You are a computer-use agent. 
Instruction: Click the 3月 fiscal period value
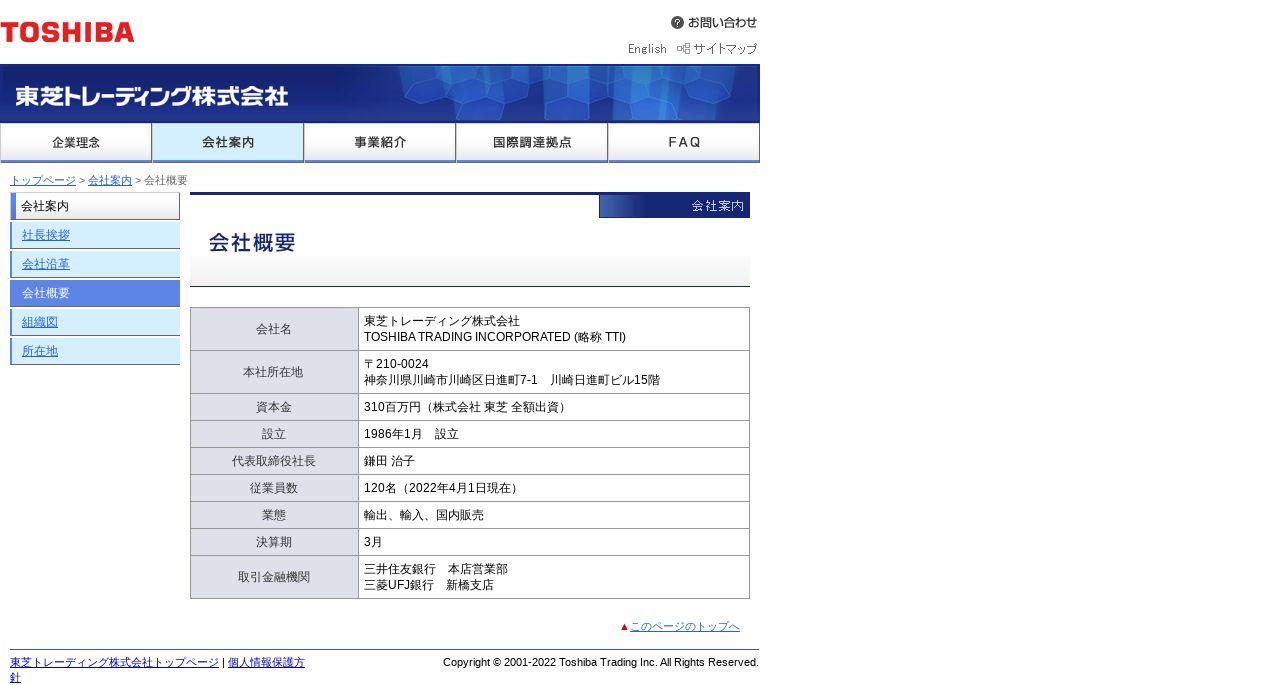373,542
